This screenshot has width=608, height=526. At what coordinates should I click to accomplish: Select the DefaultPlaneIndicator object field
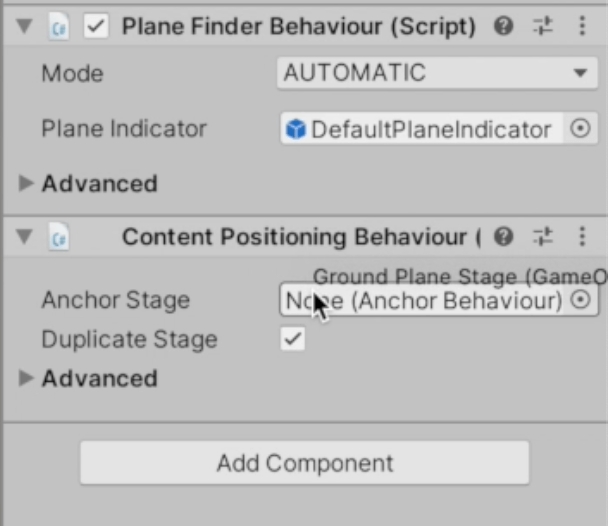[x=420, y=129]
